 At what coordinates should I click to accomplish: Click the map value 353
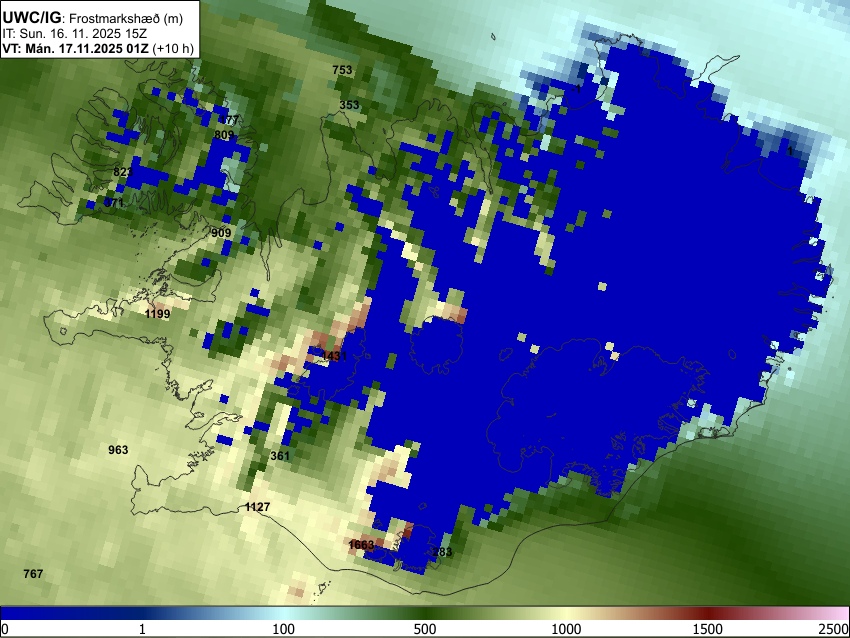pos(349,105)
